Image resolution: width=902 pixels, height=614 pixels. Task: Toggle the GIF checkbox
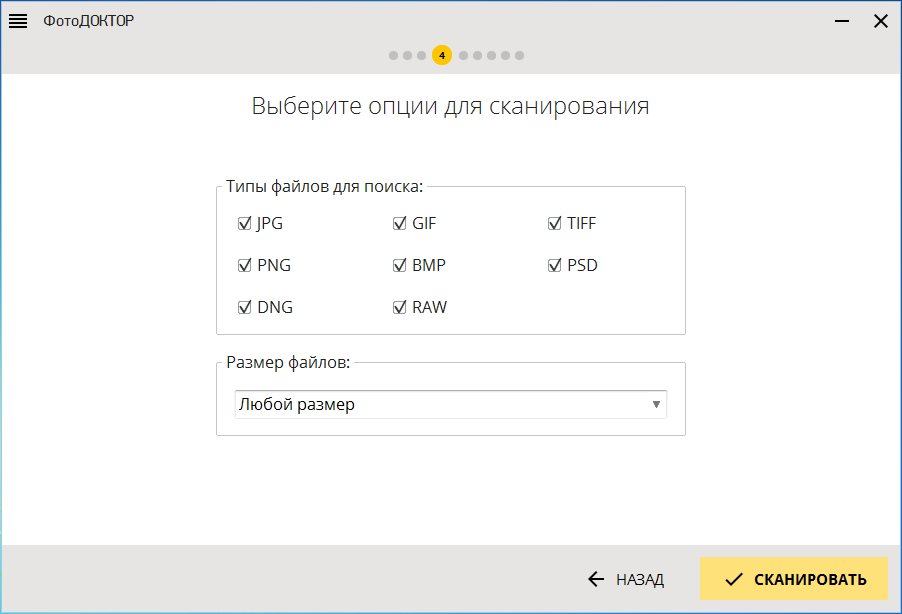(400, 224)
